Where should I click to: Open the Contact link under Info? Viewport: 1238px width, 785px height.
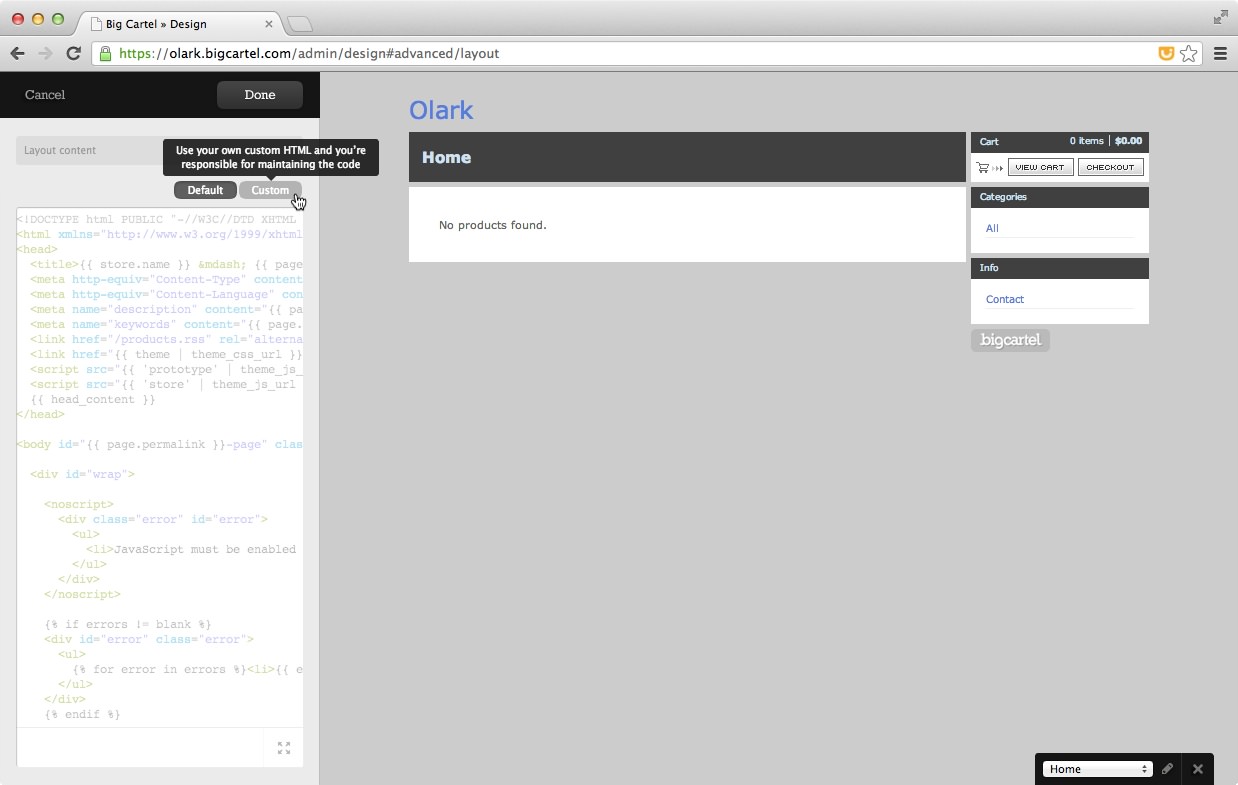click(x=1005, y=299)
